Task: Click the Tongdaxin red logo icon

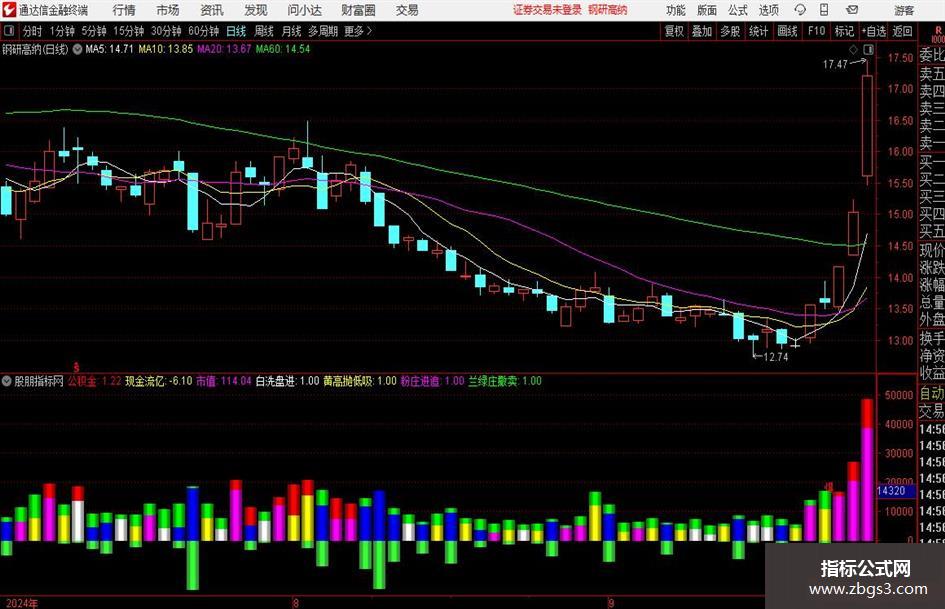Action: pyautogui.click(x=9, y=10)
